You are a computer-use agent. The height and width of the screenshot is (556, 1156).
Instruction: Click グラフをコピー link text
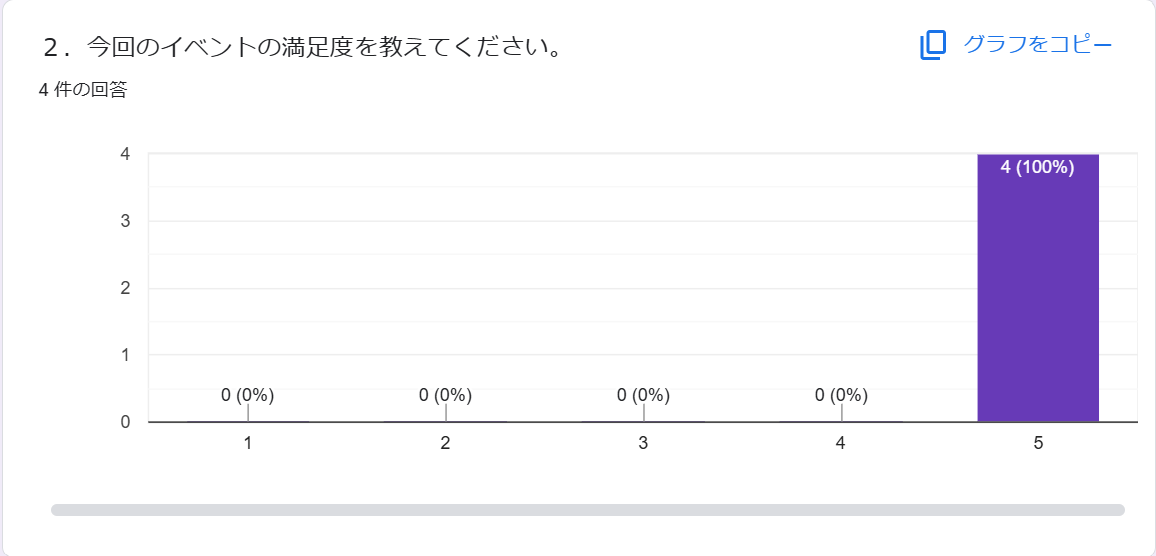(1037, 44)
